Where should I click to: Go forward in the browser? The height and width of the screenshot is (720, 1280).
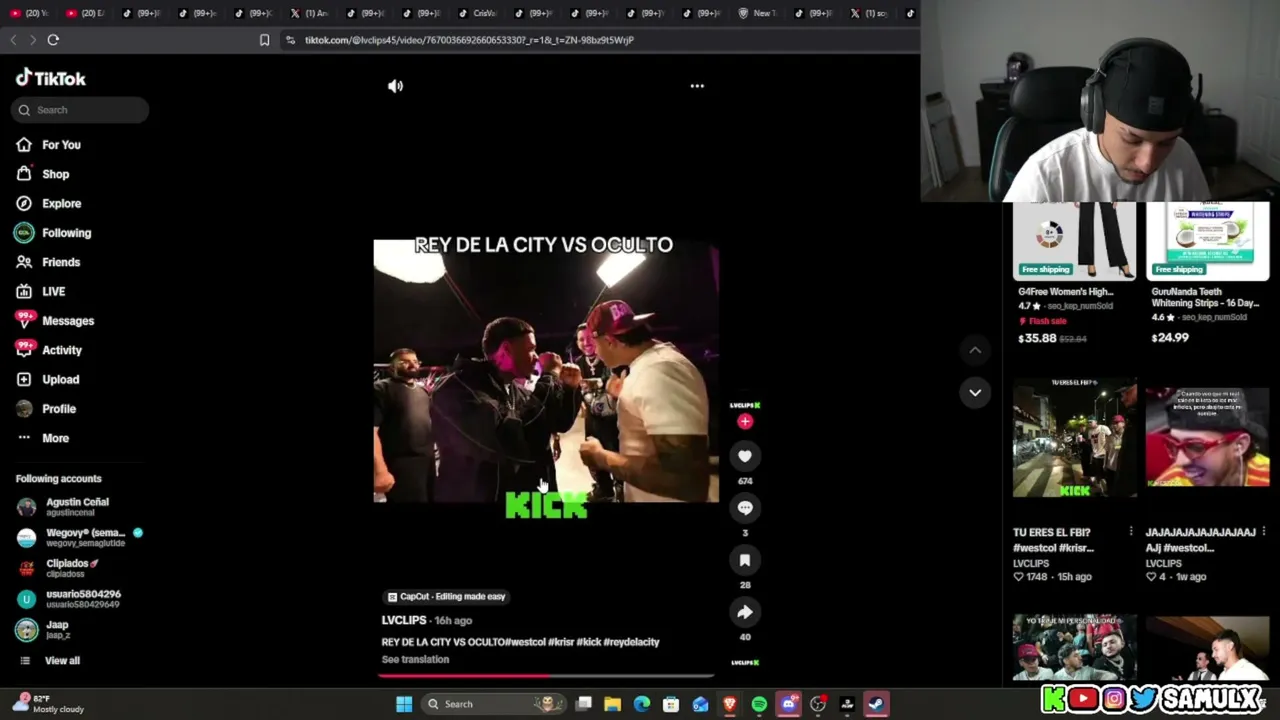point(32,40)
